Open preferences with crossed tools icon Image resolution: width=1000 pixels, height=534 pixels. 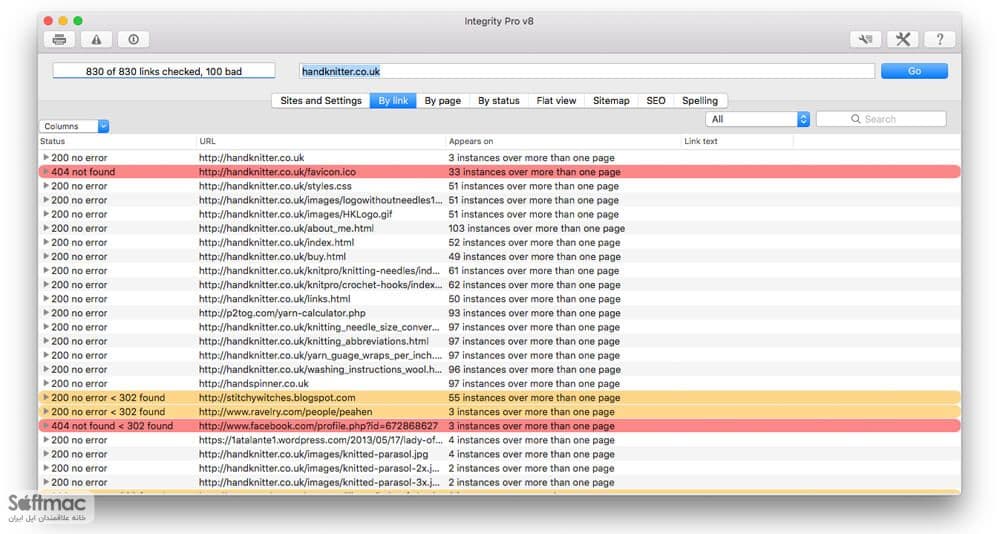click(902, 40)
